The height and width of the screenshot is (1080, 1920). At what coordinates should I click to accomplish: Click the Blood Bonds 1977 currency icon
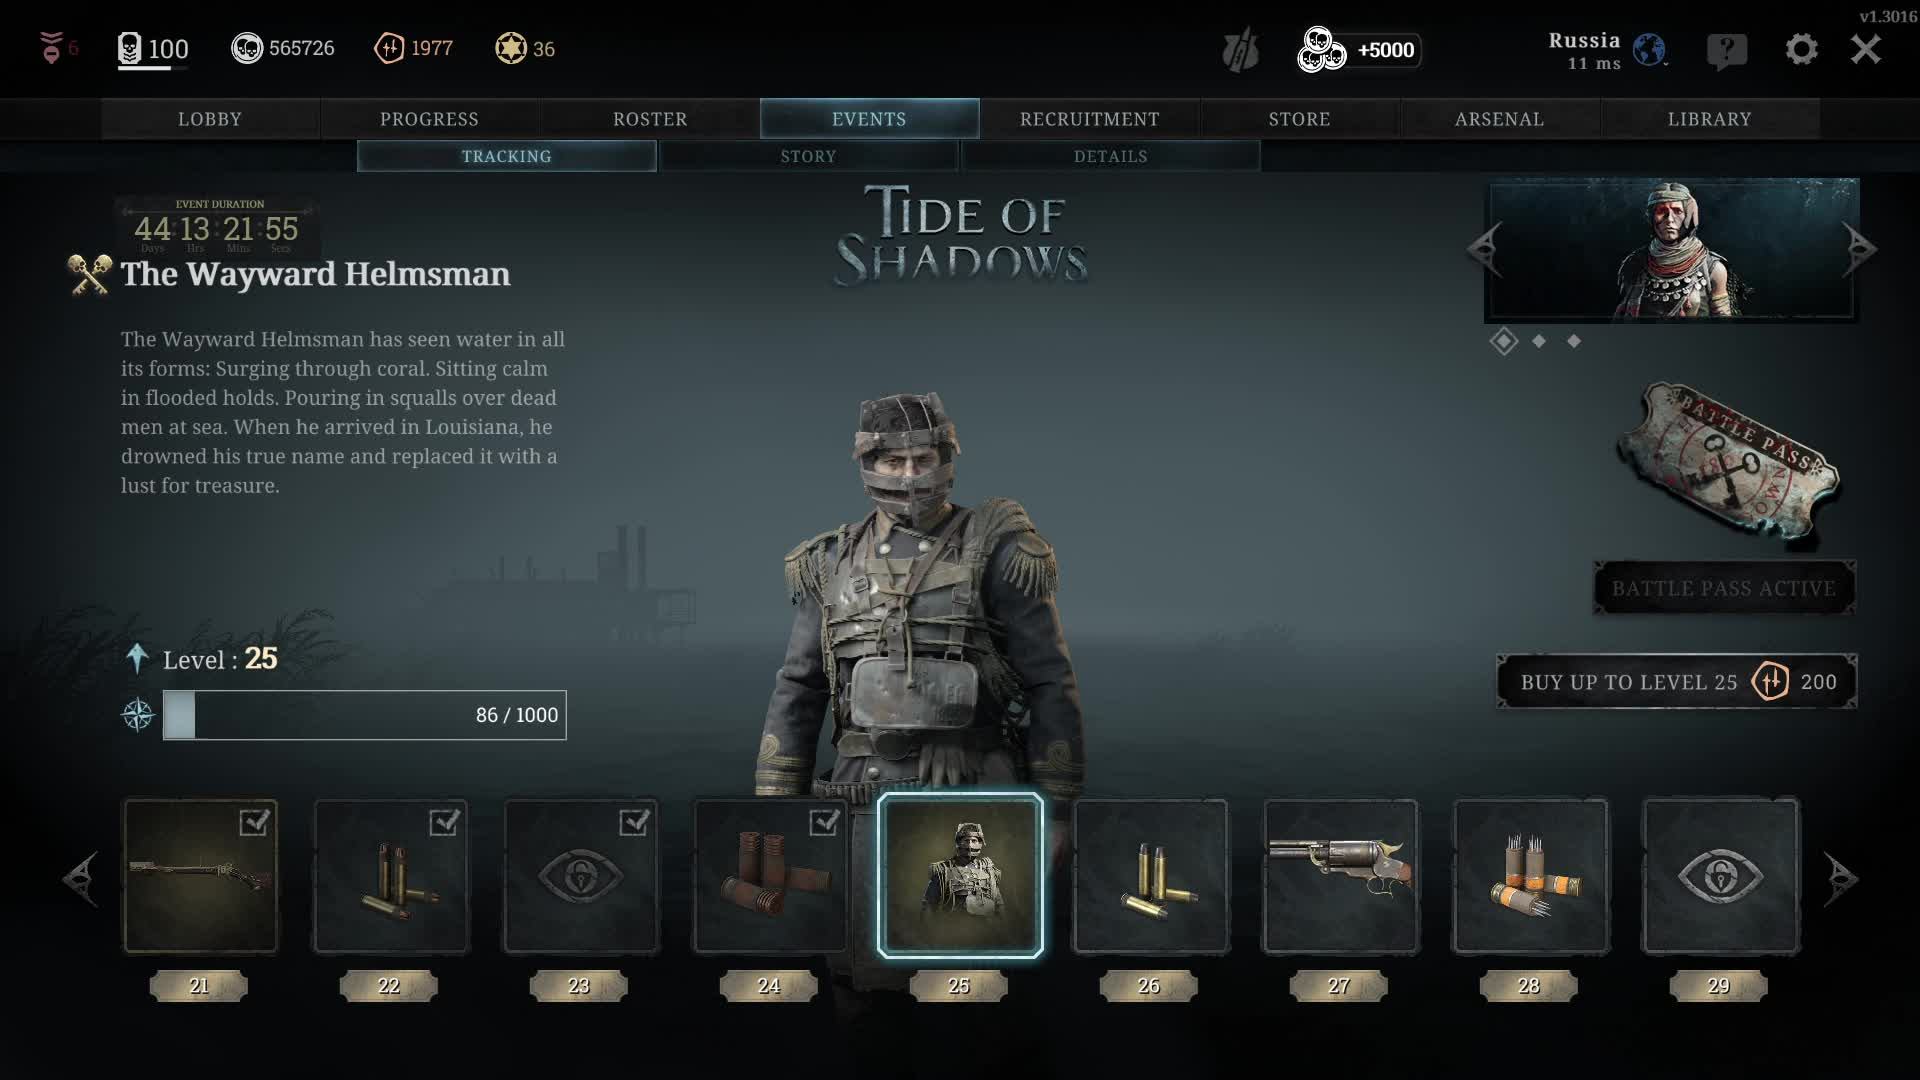pos(389,48)
